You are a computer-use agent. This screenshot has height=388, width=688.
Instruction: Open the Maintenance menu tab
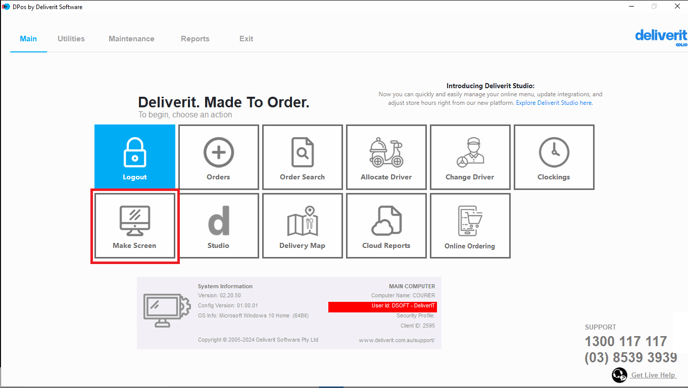[x=131, y=39]
